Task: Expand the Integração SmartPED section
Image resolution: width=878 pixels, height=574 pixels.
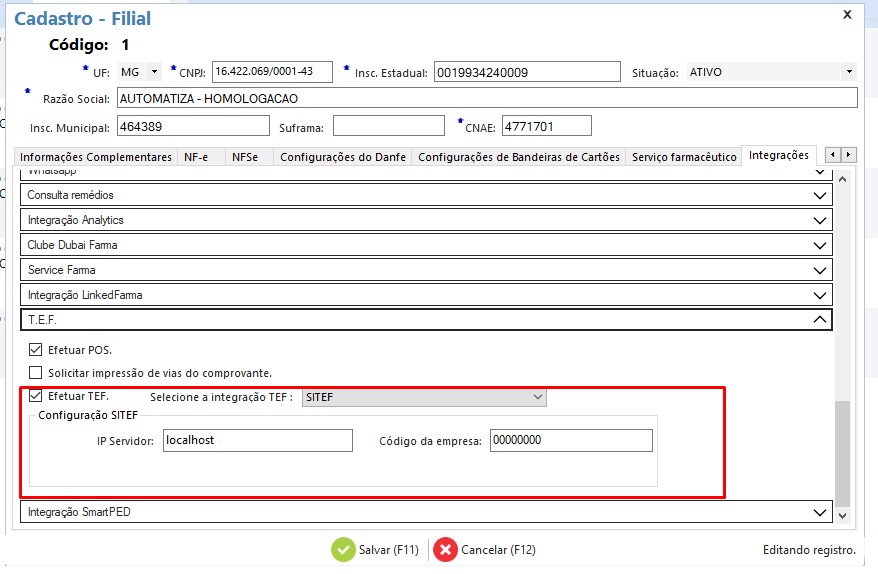Action: (x=820, y=512)
